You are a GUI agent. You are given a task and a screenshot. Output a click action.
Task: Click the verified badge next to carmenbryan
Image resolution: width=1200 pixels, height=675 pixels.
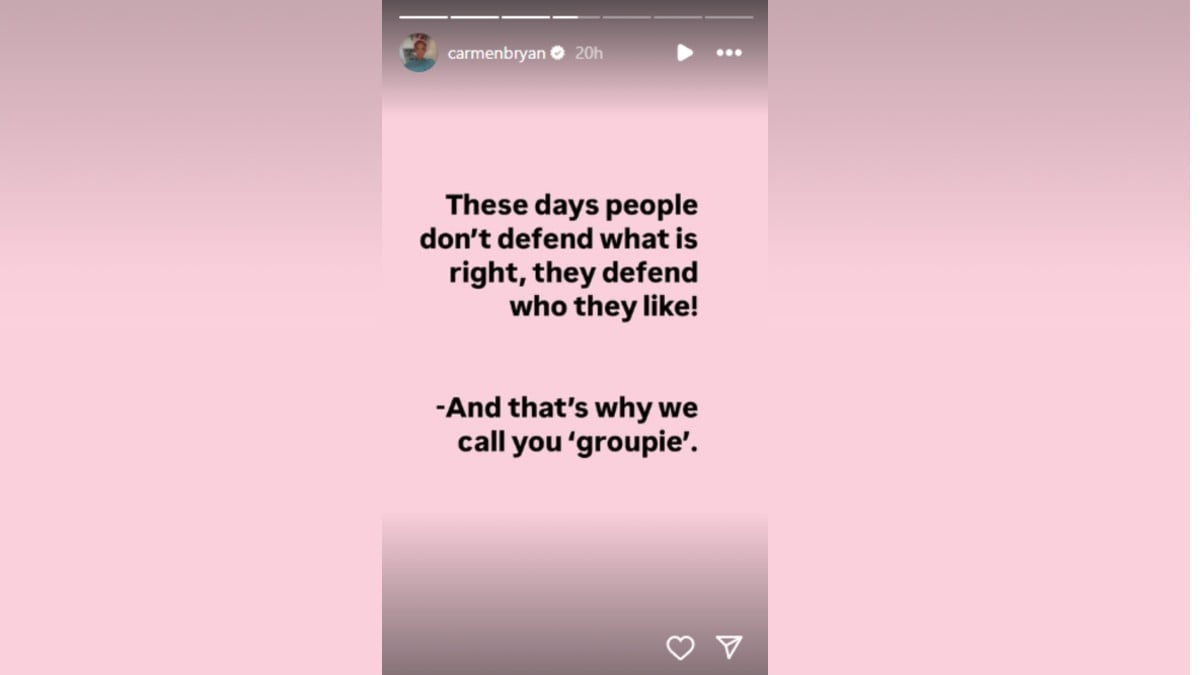(558, 53)
